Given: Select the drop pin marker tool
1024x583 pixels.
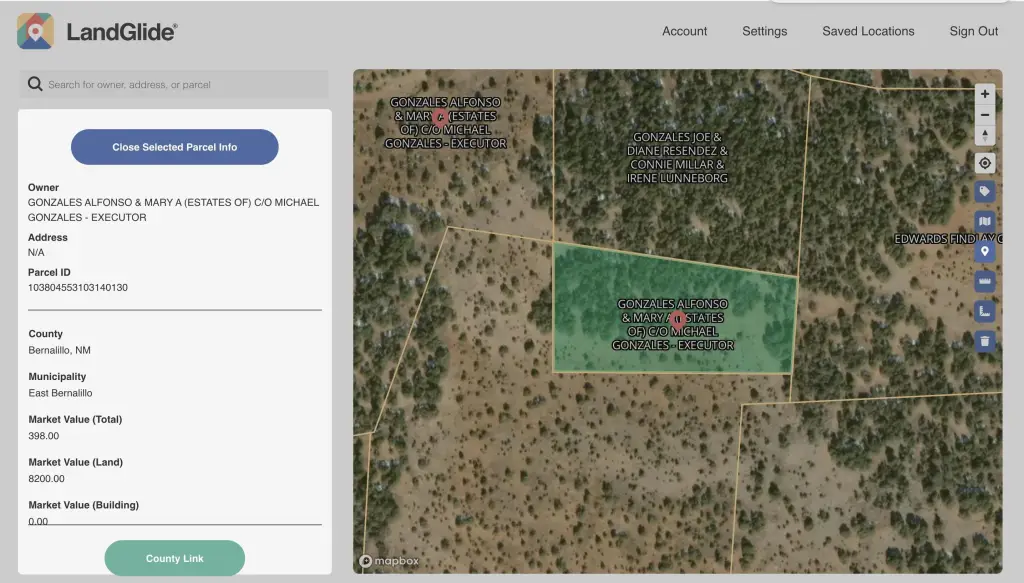Looking at the screenshot, I should pos(985,252).
